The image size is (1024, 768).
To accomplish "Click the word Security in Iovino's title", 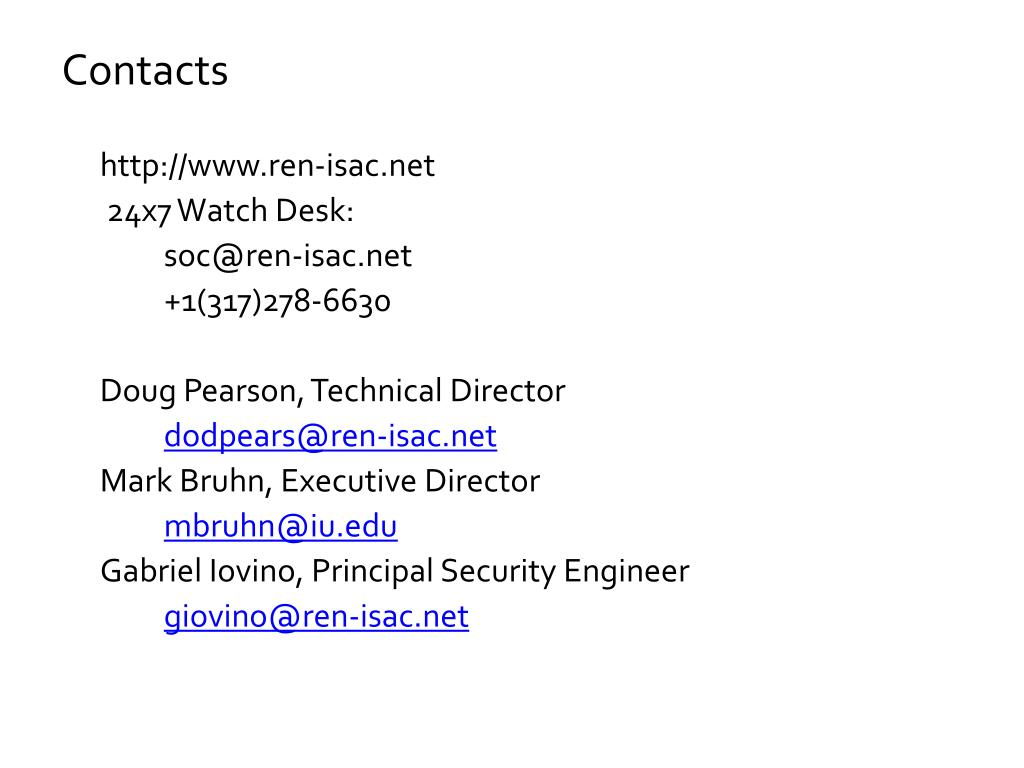I will pos(498,573).
